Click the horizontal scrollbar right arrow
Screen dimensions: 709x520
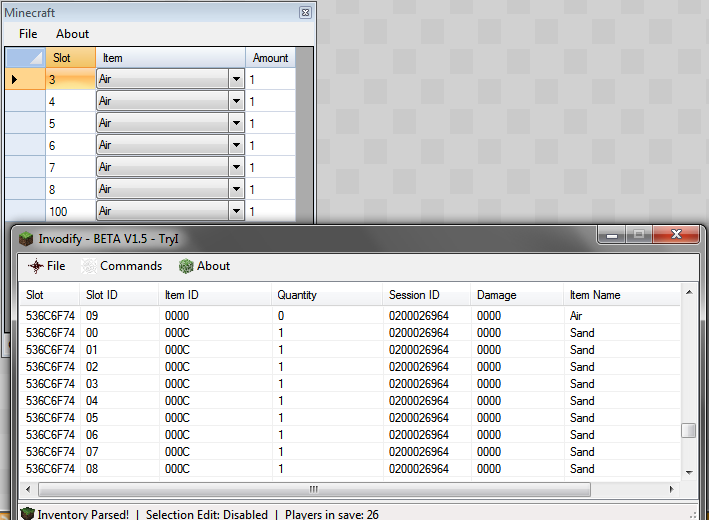pos(671,489)
